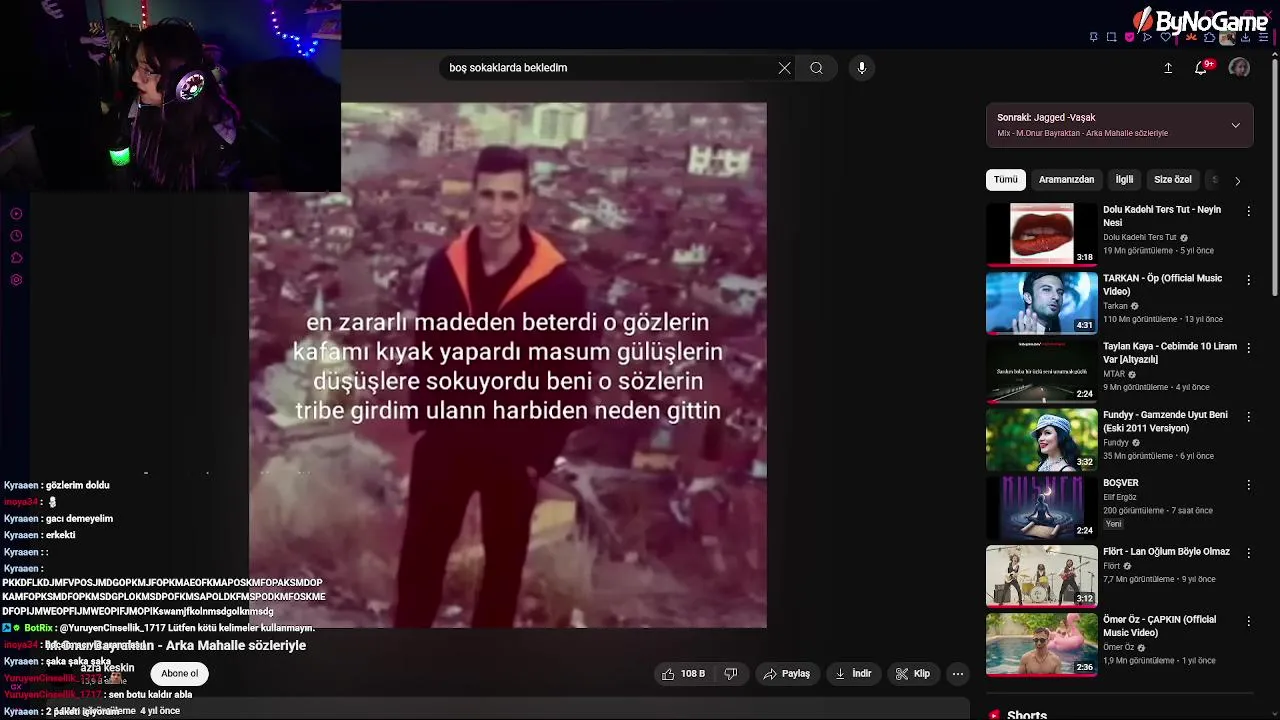This screenshot has width=1280, height=720.
Task: Select the Size özel filter chip
Action: tap(1173, 180)
